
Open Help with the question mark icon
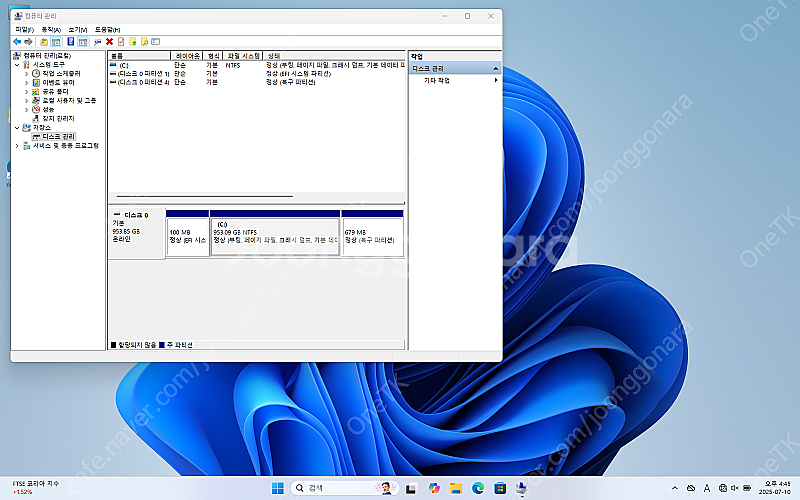point(70,42)
